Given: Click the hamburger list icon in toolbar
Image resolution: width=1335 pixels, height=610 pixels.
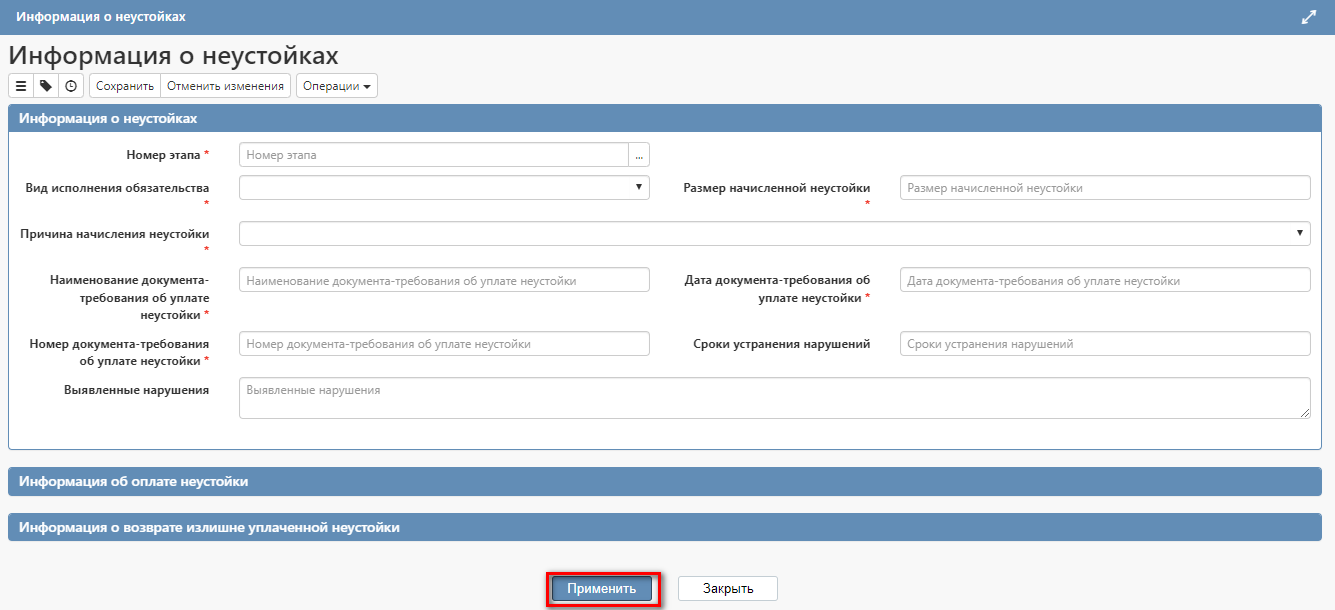Looking at the screenshot, I should pyautogui.click(x=21, y=86).
